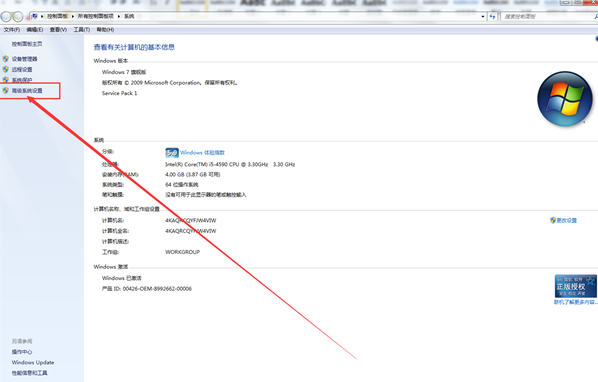Click the shield icon beside 远程设置
Screen dimensions: 598x382
pyautogui.click(x=6, y=69)
